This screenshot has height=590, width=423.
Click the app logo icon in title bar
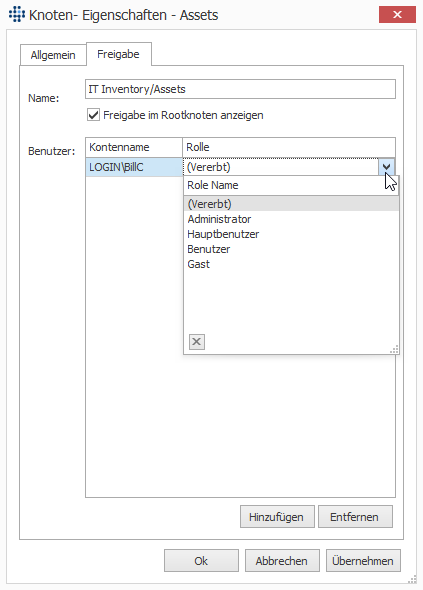click(17, 14)
